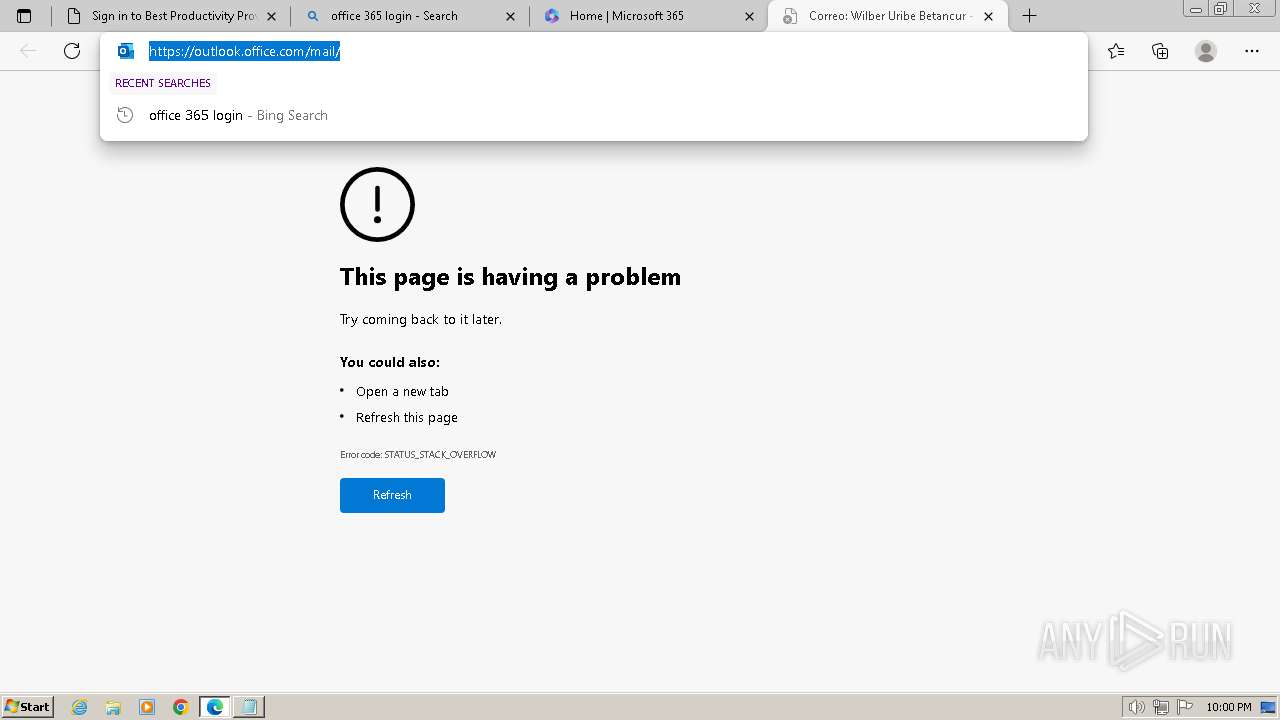Image resolution: width=1280 pixels, height=720 pixels.
Task: Click the error exclamation circle icon
Action: coord(377,204)
